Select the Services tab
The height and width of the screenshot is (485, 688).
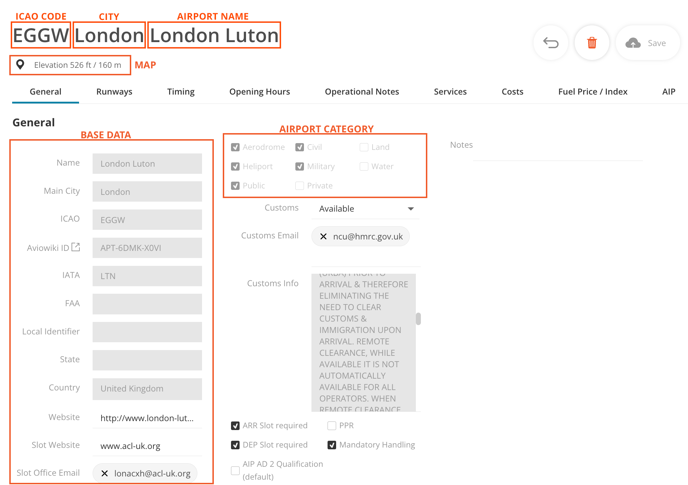tap(450, 91)
